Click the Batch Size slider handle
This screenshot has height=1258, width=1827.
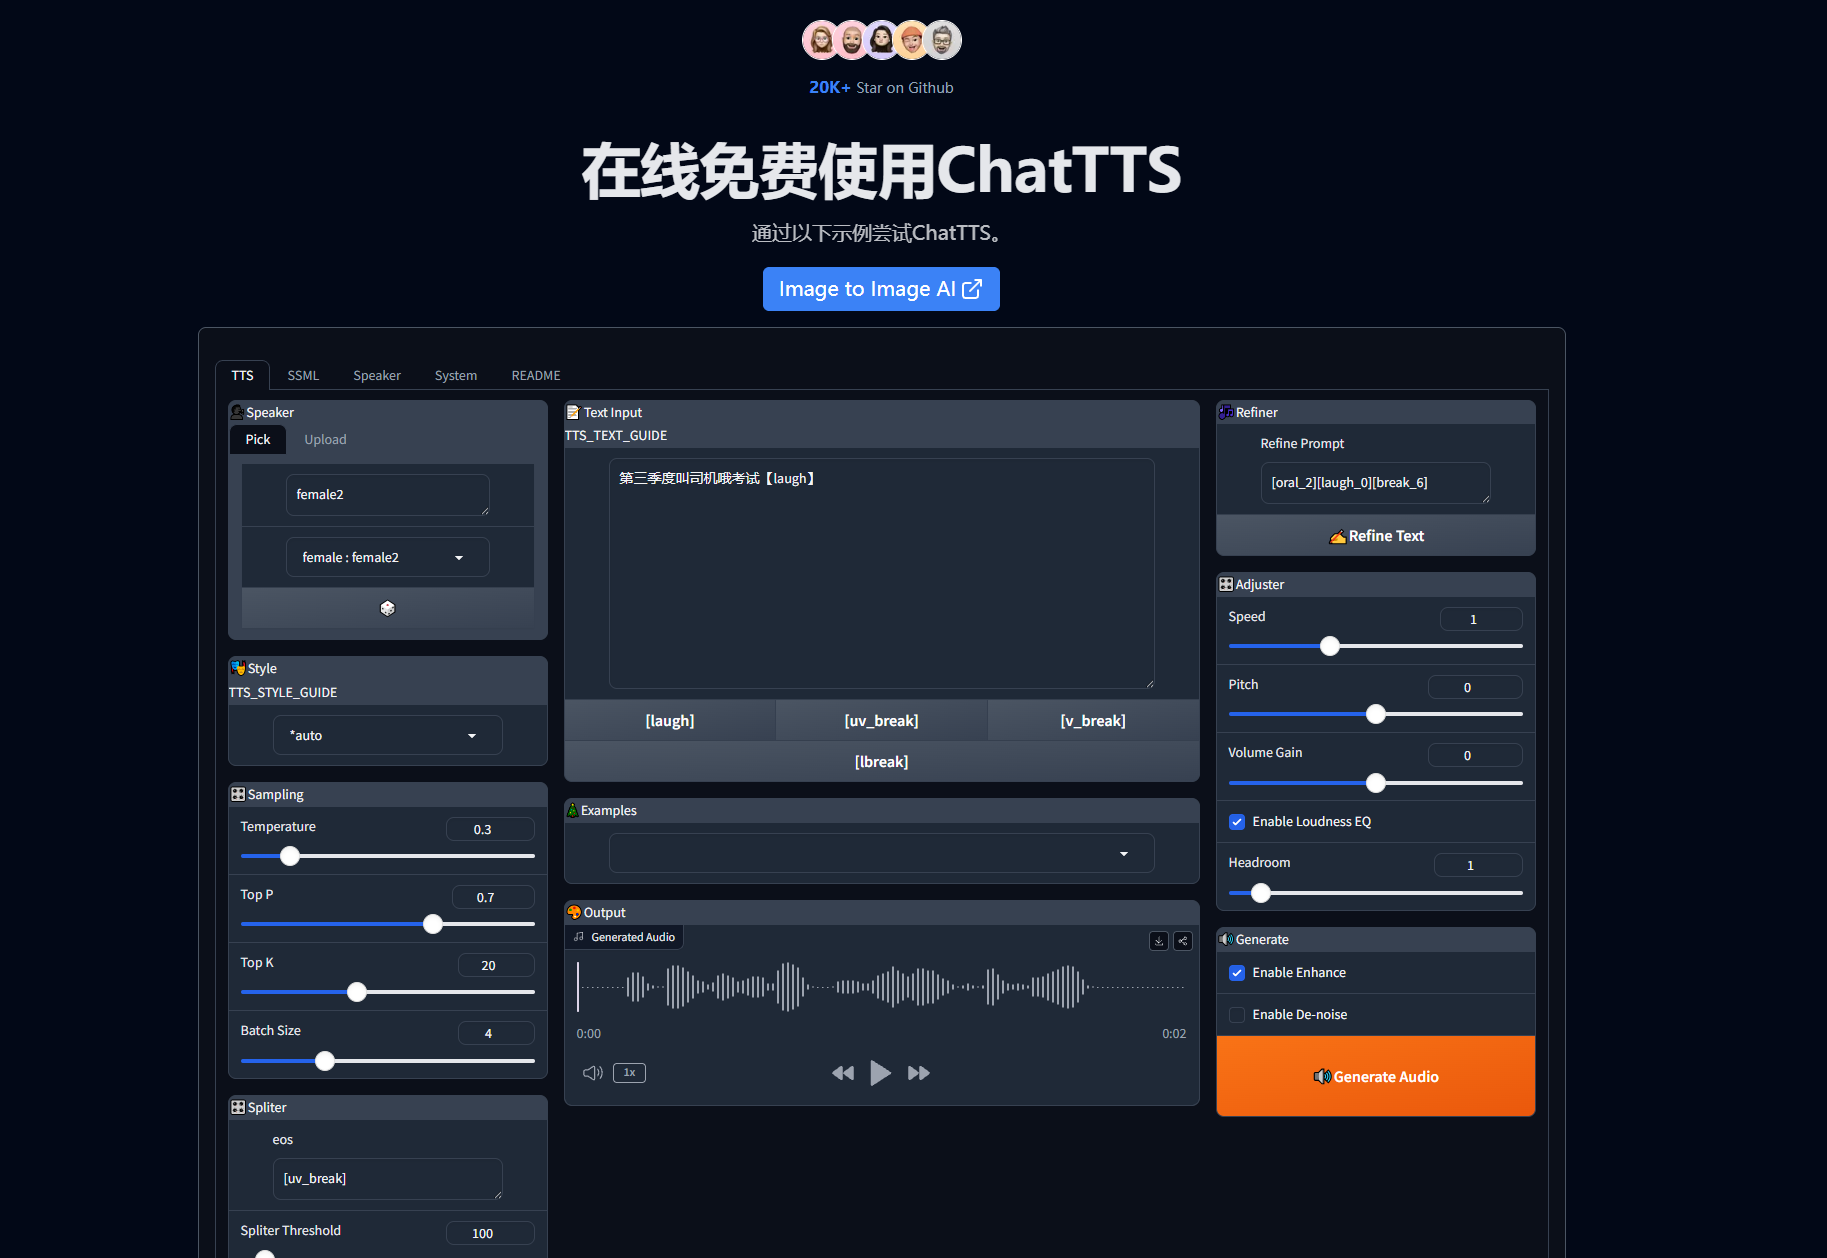coord(325,1061)
